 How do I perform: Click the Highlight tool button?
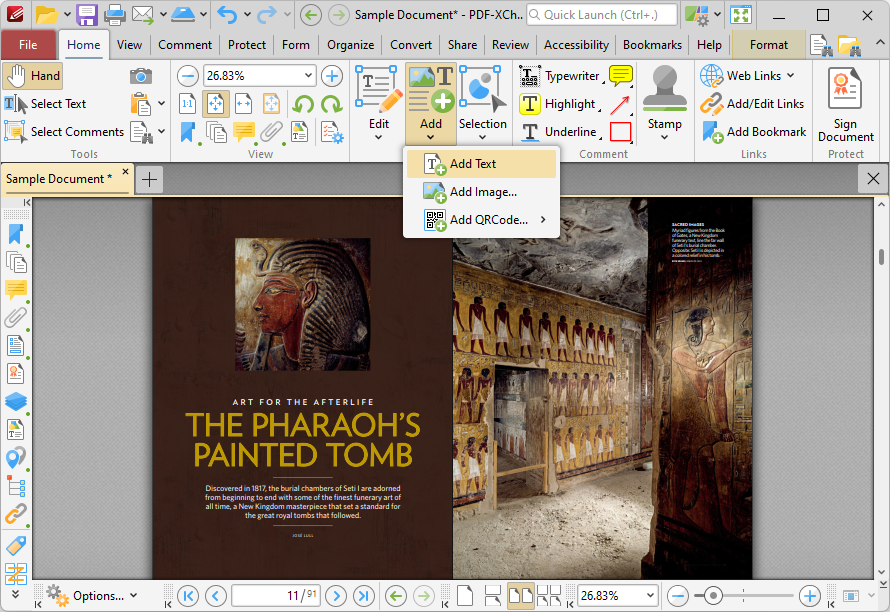[558, 104]
